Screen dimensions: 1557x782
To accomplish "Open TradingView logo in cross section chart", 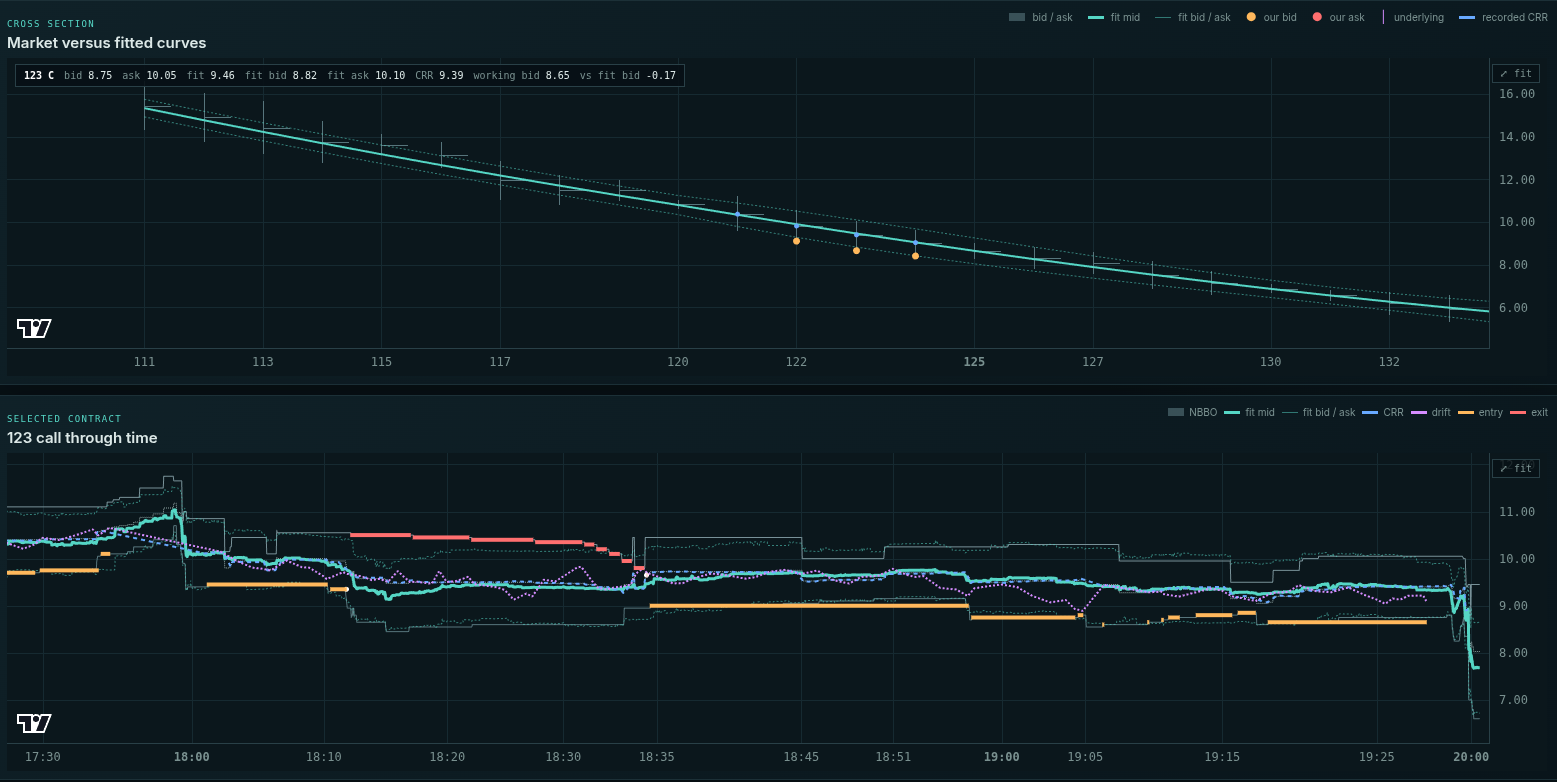I will 34,328.
